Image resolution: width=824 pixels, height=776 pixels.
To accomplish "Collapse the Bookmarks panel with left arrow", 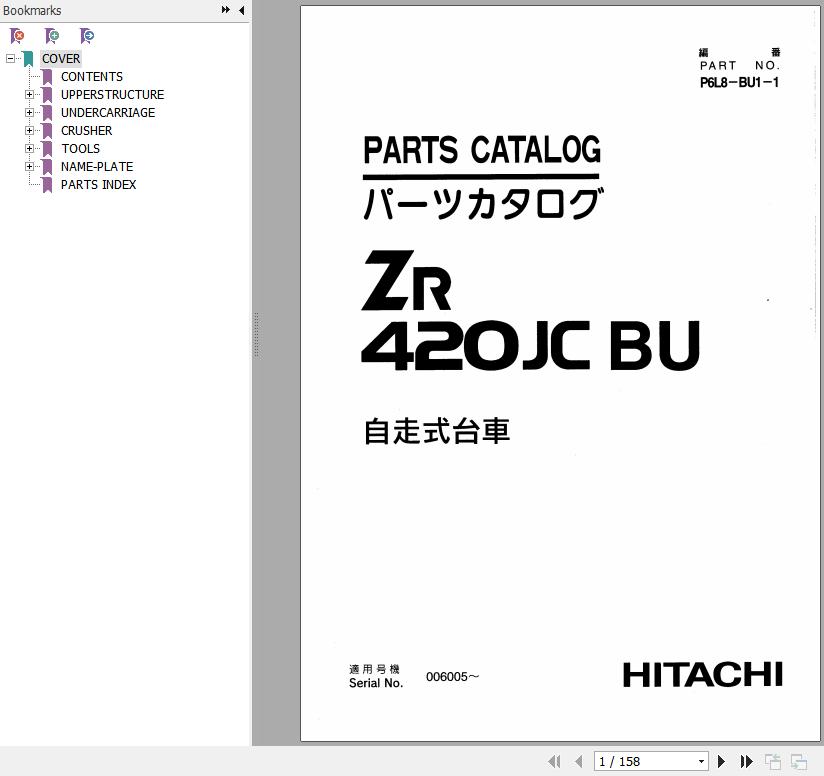I will click(241, 9).
